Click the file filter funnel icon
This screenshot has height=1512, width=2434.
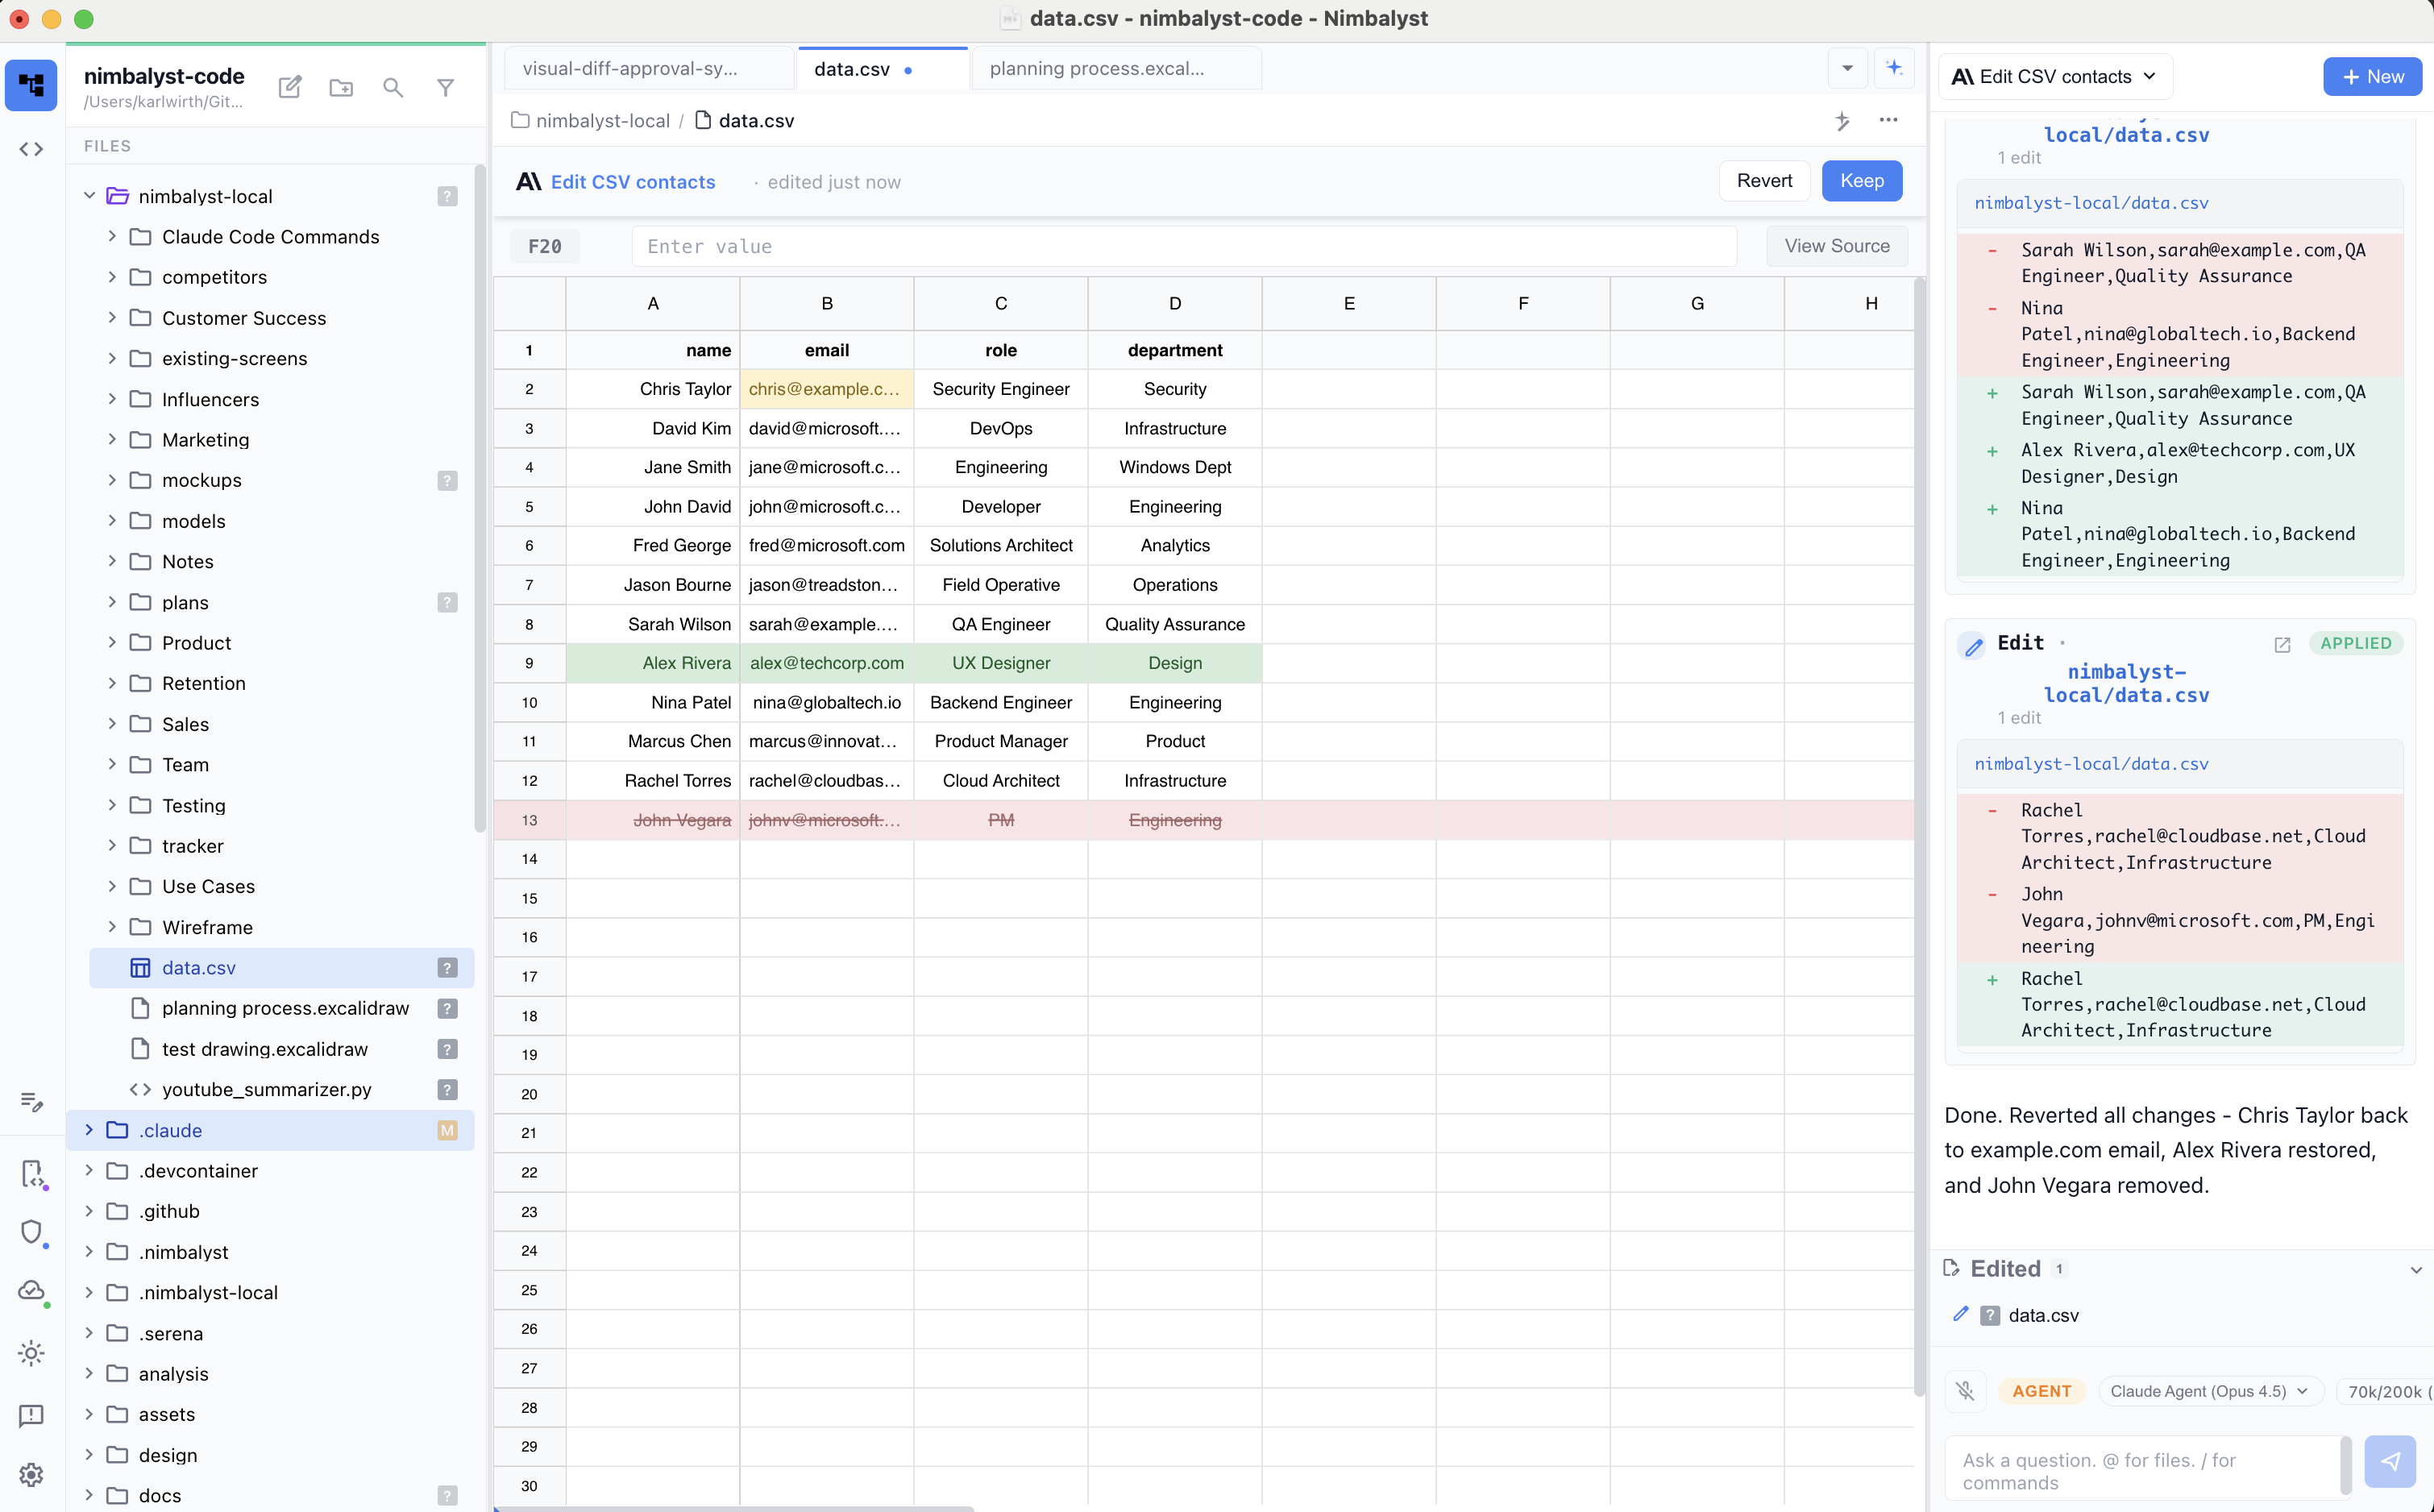tap(445, 87)
